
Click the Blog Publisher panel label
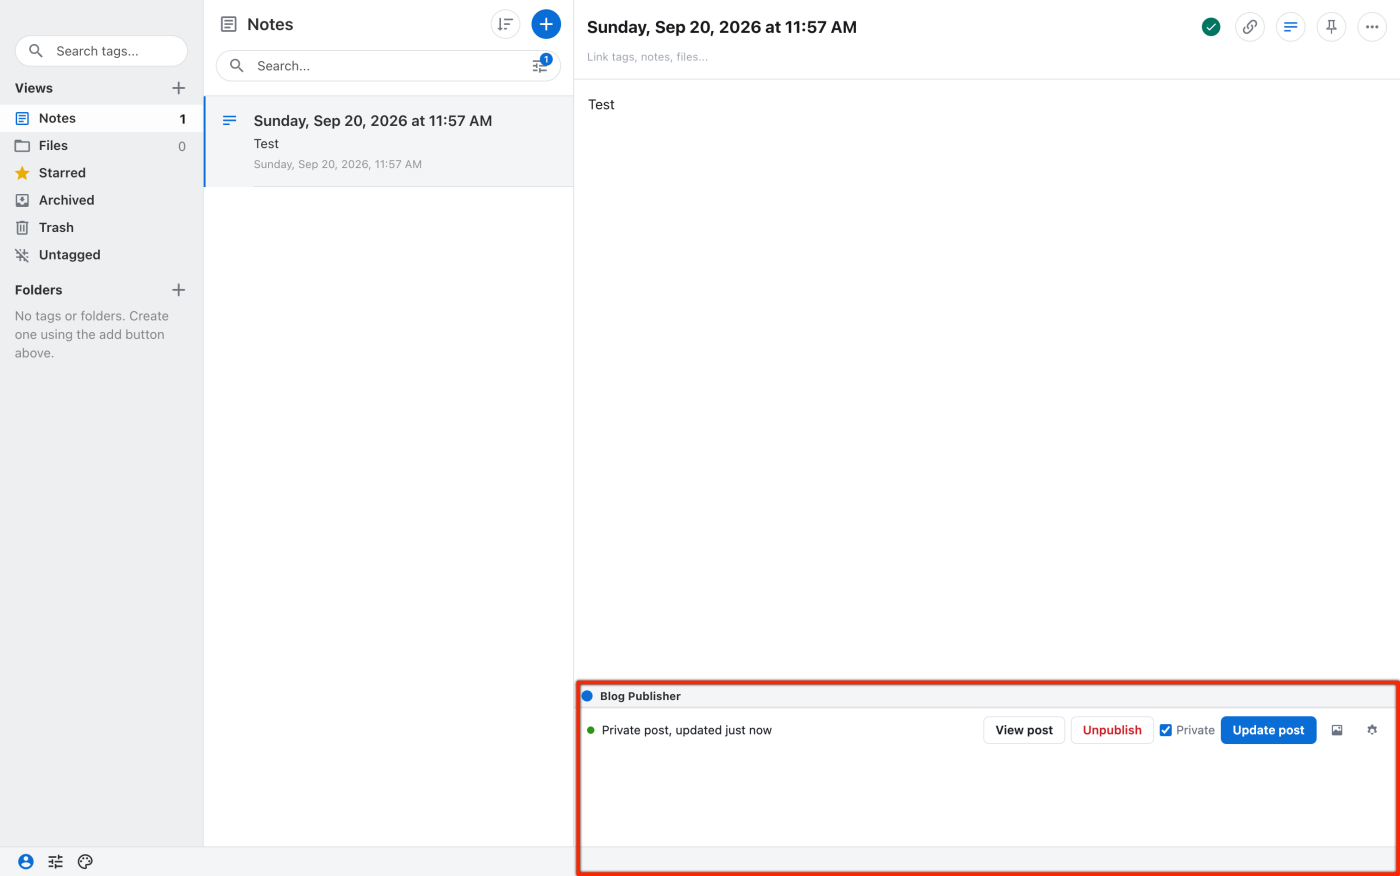tap(640, 696)
